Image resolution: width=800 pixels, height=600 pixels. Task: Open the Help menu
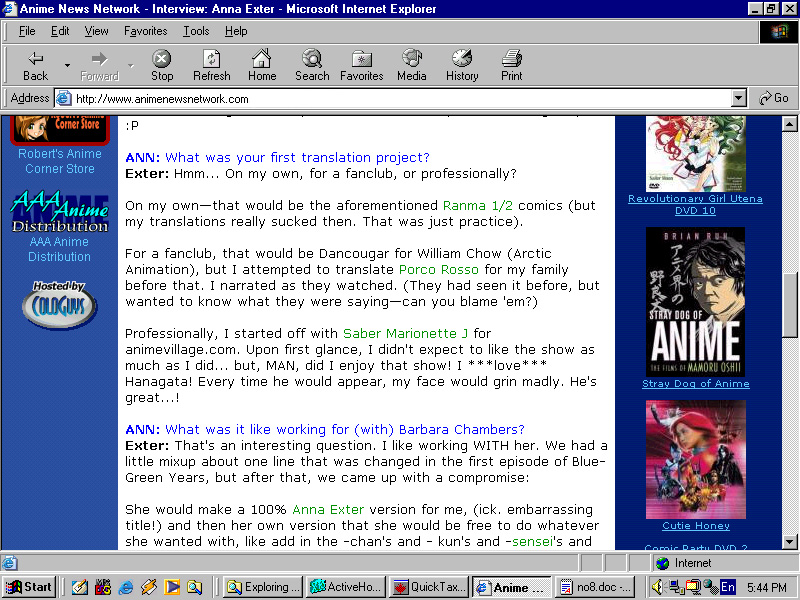coord(236,31)
